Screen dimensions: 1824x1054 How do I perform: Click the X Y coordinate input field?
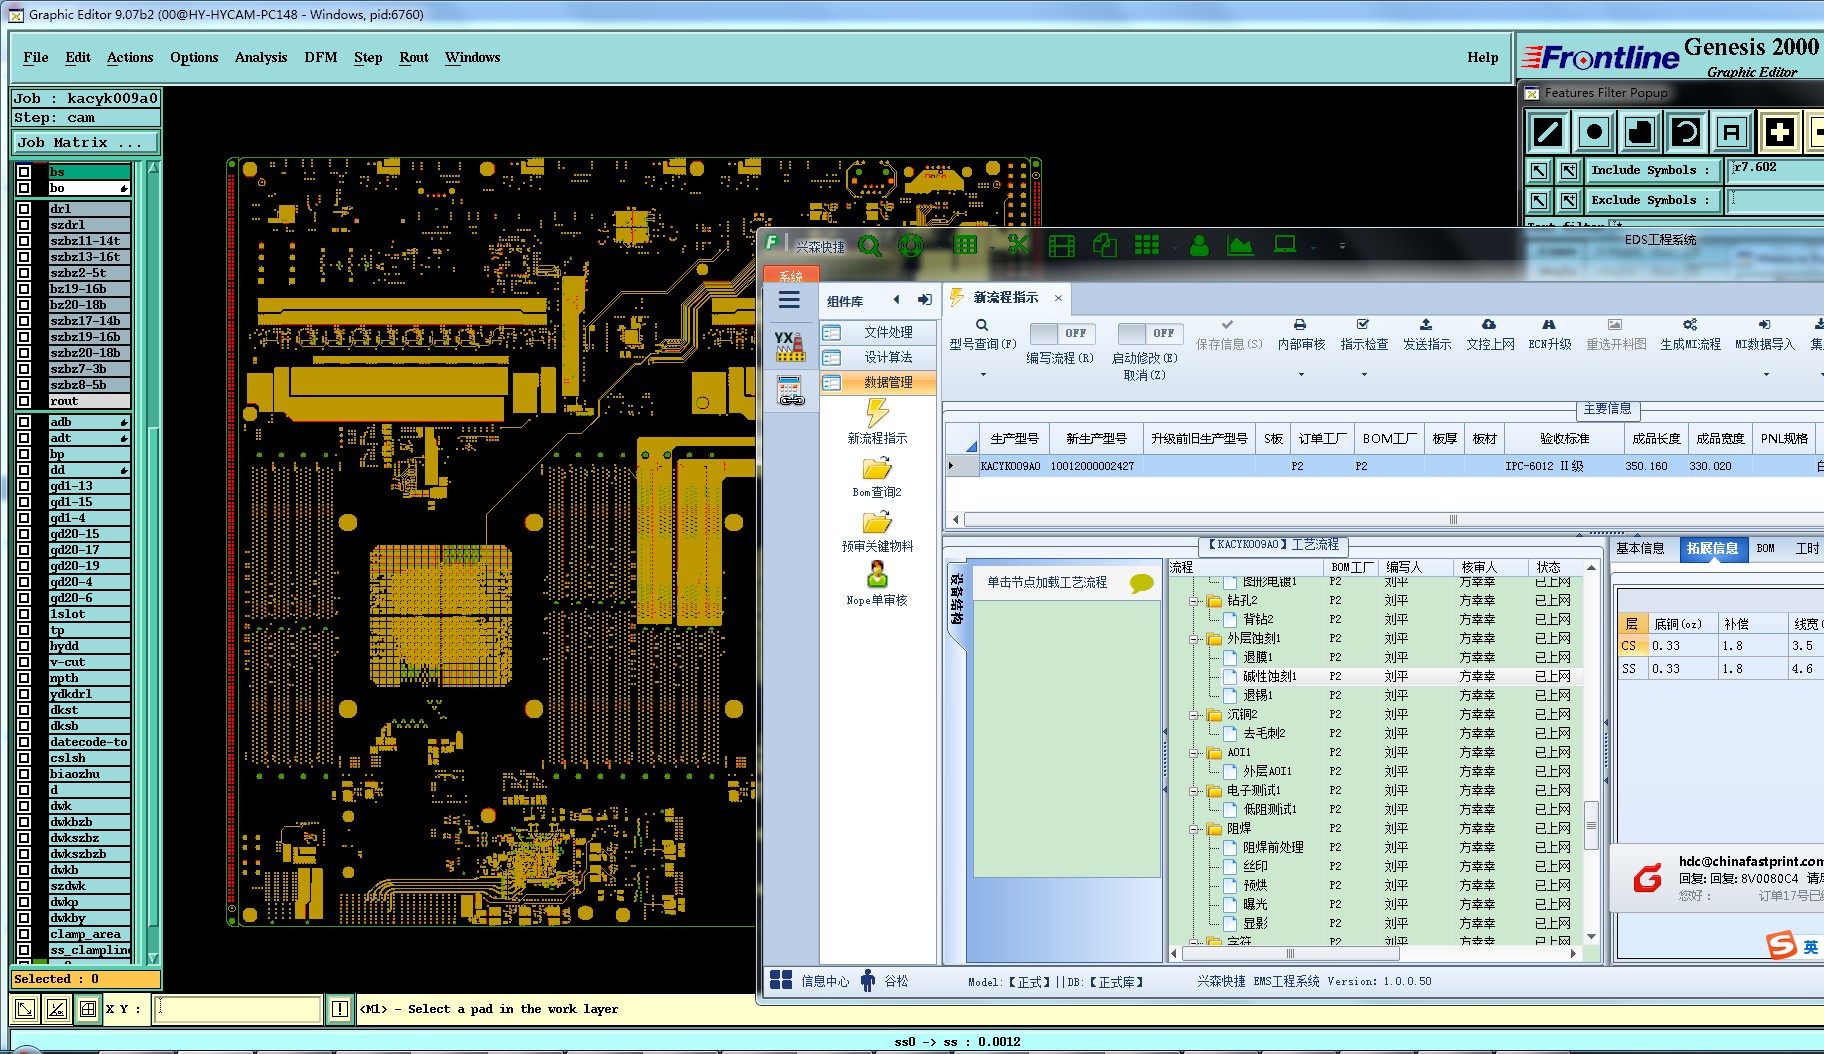(x=238, y=1009)
